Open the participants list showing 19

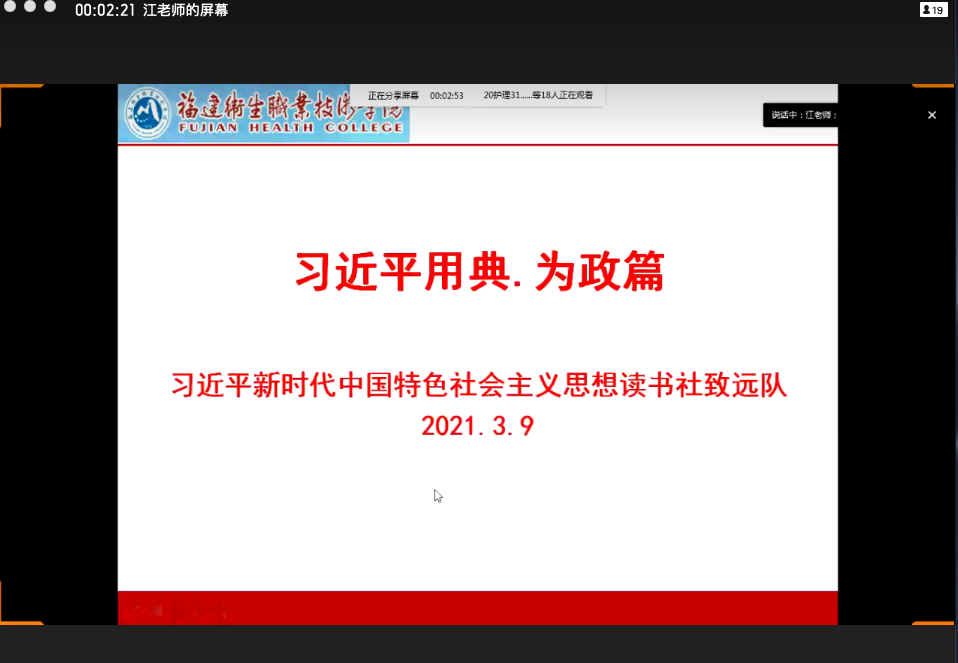(x=932, y=10)
